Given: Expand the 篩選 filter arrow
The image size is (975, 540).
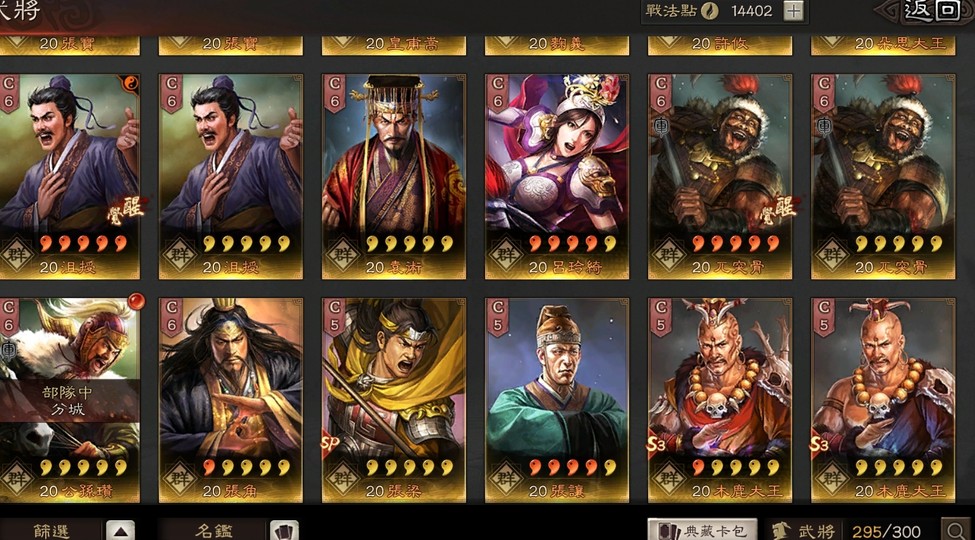Looking at the screenshot, I should pyautogui.click(x=120, y=531).
